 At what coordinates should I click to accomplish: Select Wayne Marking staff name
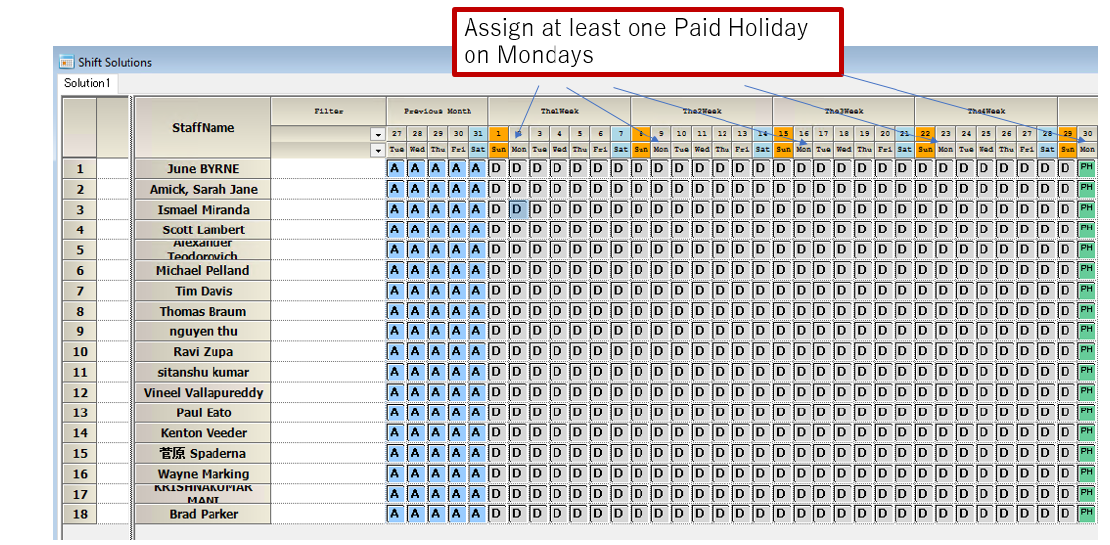coord(203,474)
